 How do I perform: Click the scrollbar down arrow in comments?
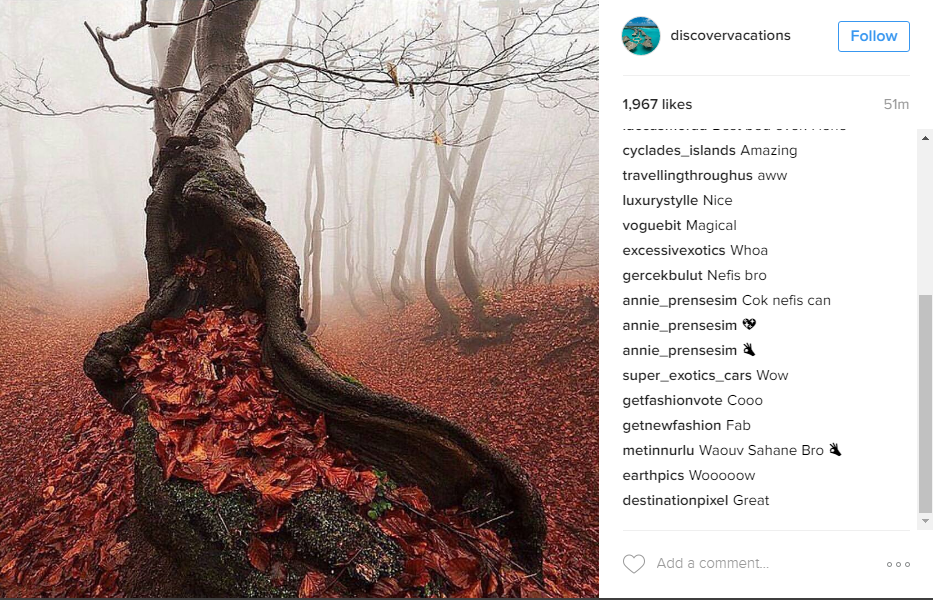pos(925,521)
